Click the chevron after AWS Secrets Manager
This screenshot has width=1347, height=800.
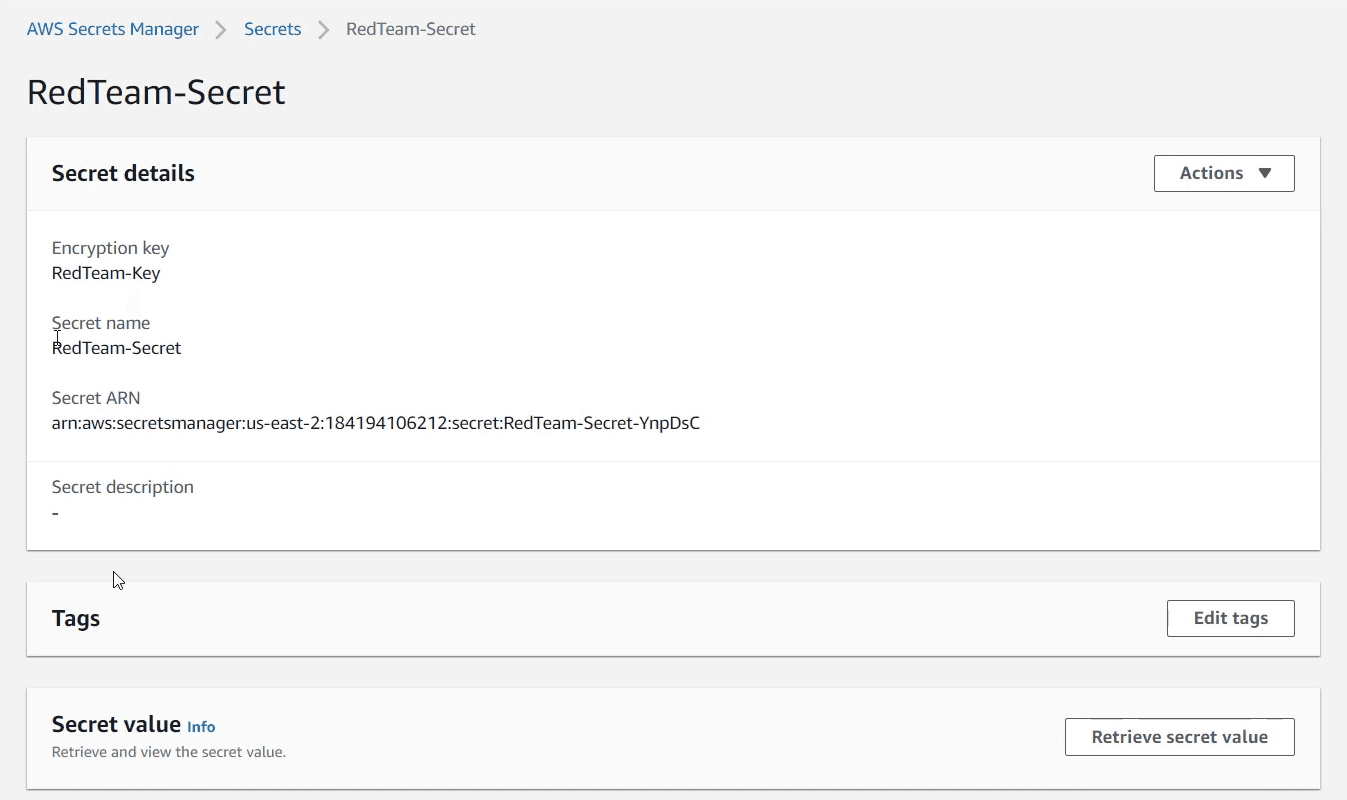(221, 30)
